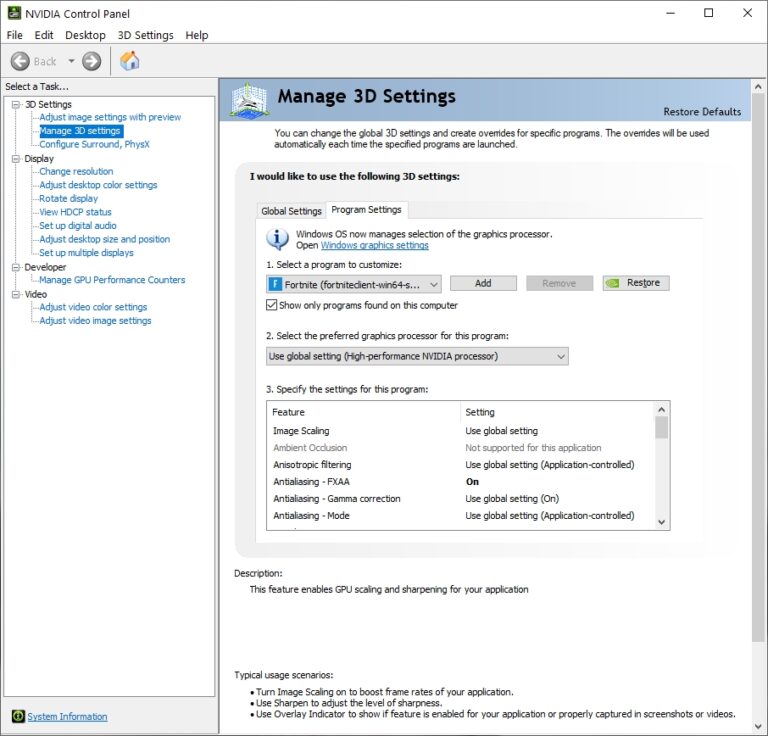Click the Feature column header

(363, 412)
